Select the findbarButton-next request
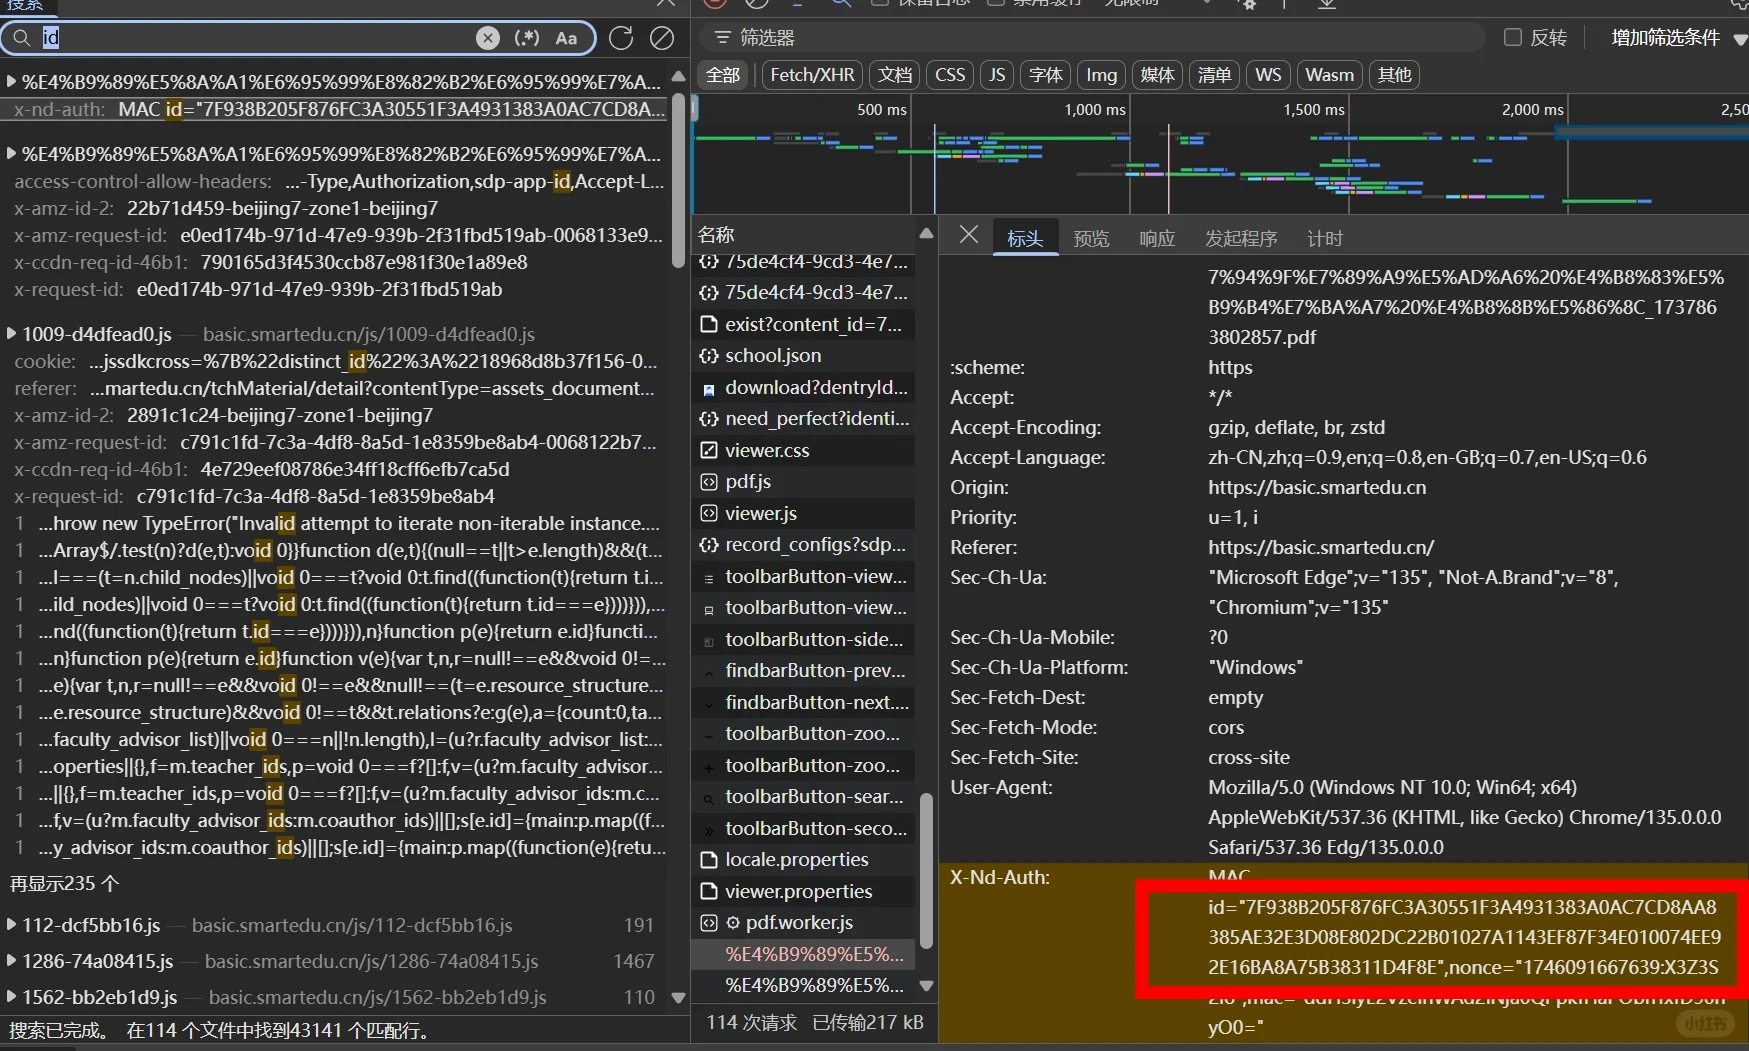This screenshot has height=1051, width=1749. click(x=805, y=702)
